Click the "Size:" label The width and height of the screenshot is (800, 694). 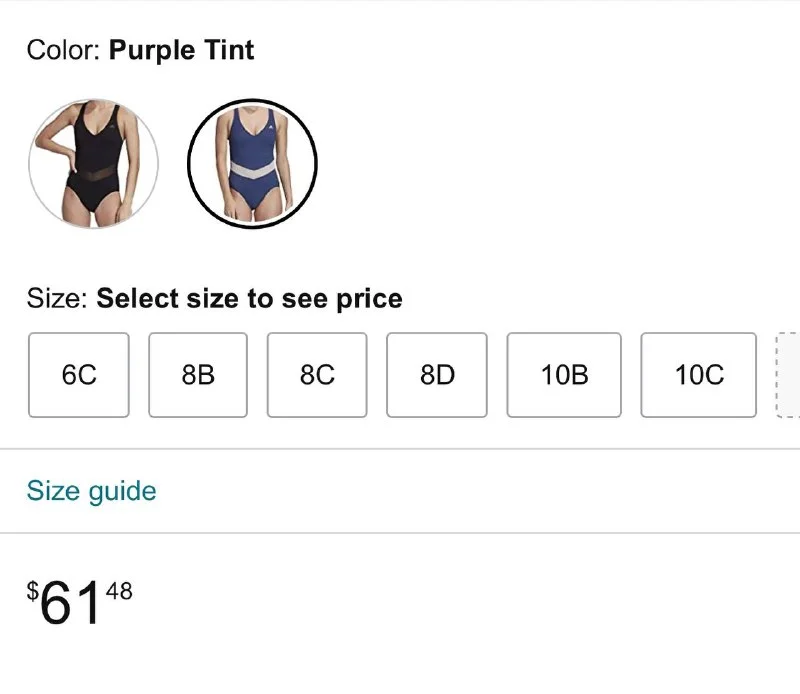click(x=58, y=298)
